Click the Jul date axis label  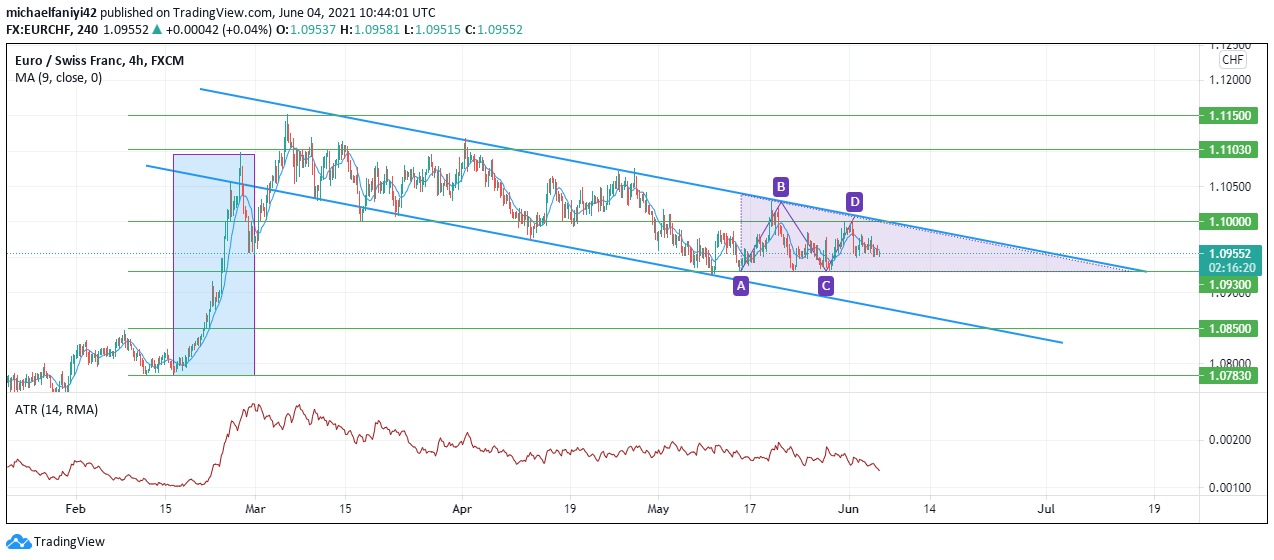point(1047,509)
